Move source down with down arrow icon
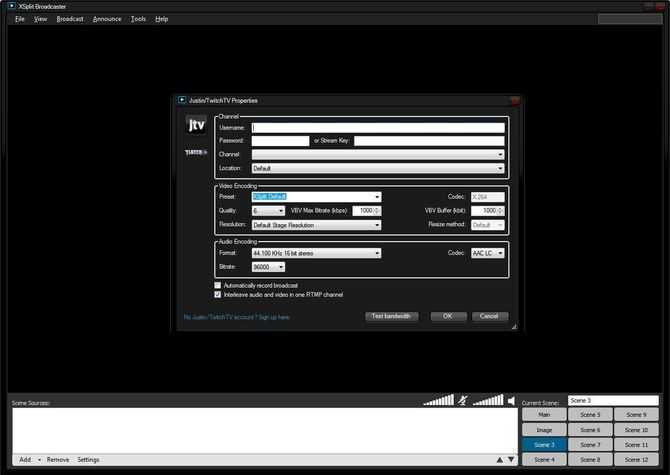Screen dimensions: 670x475 tap(511, 460)
